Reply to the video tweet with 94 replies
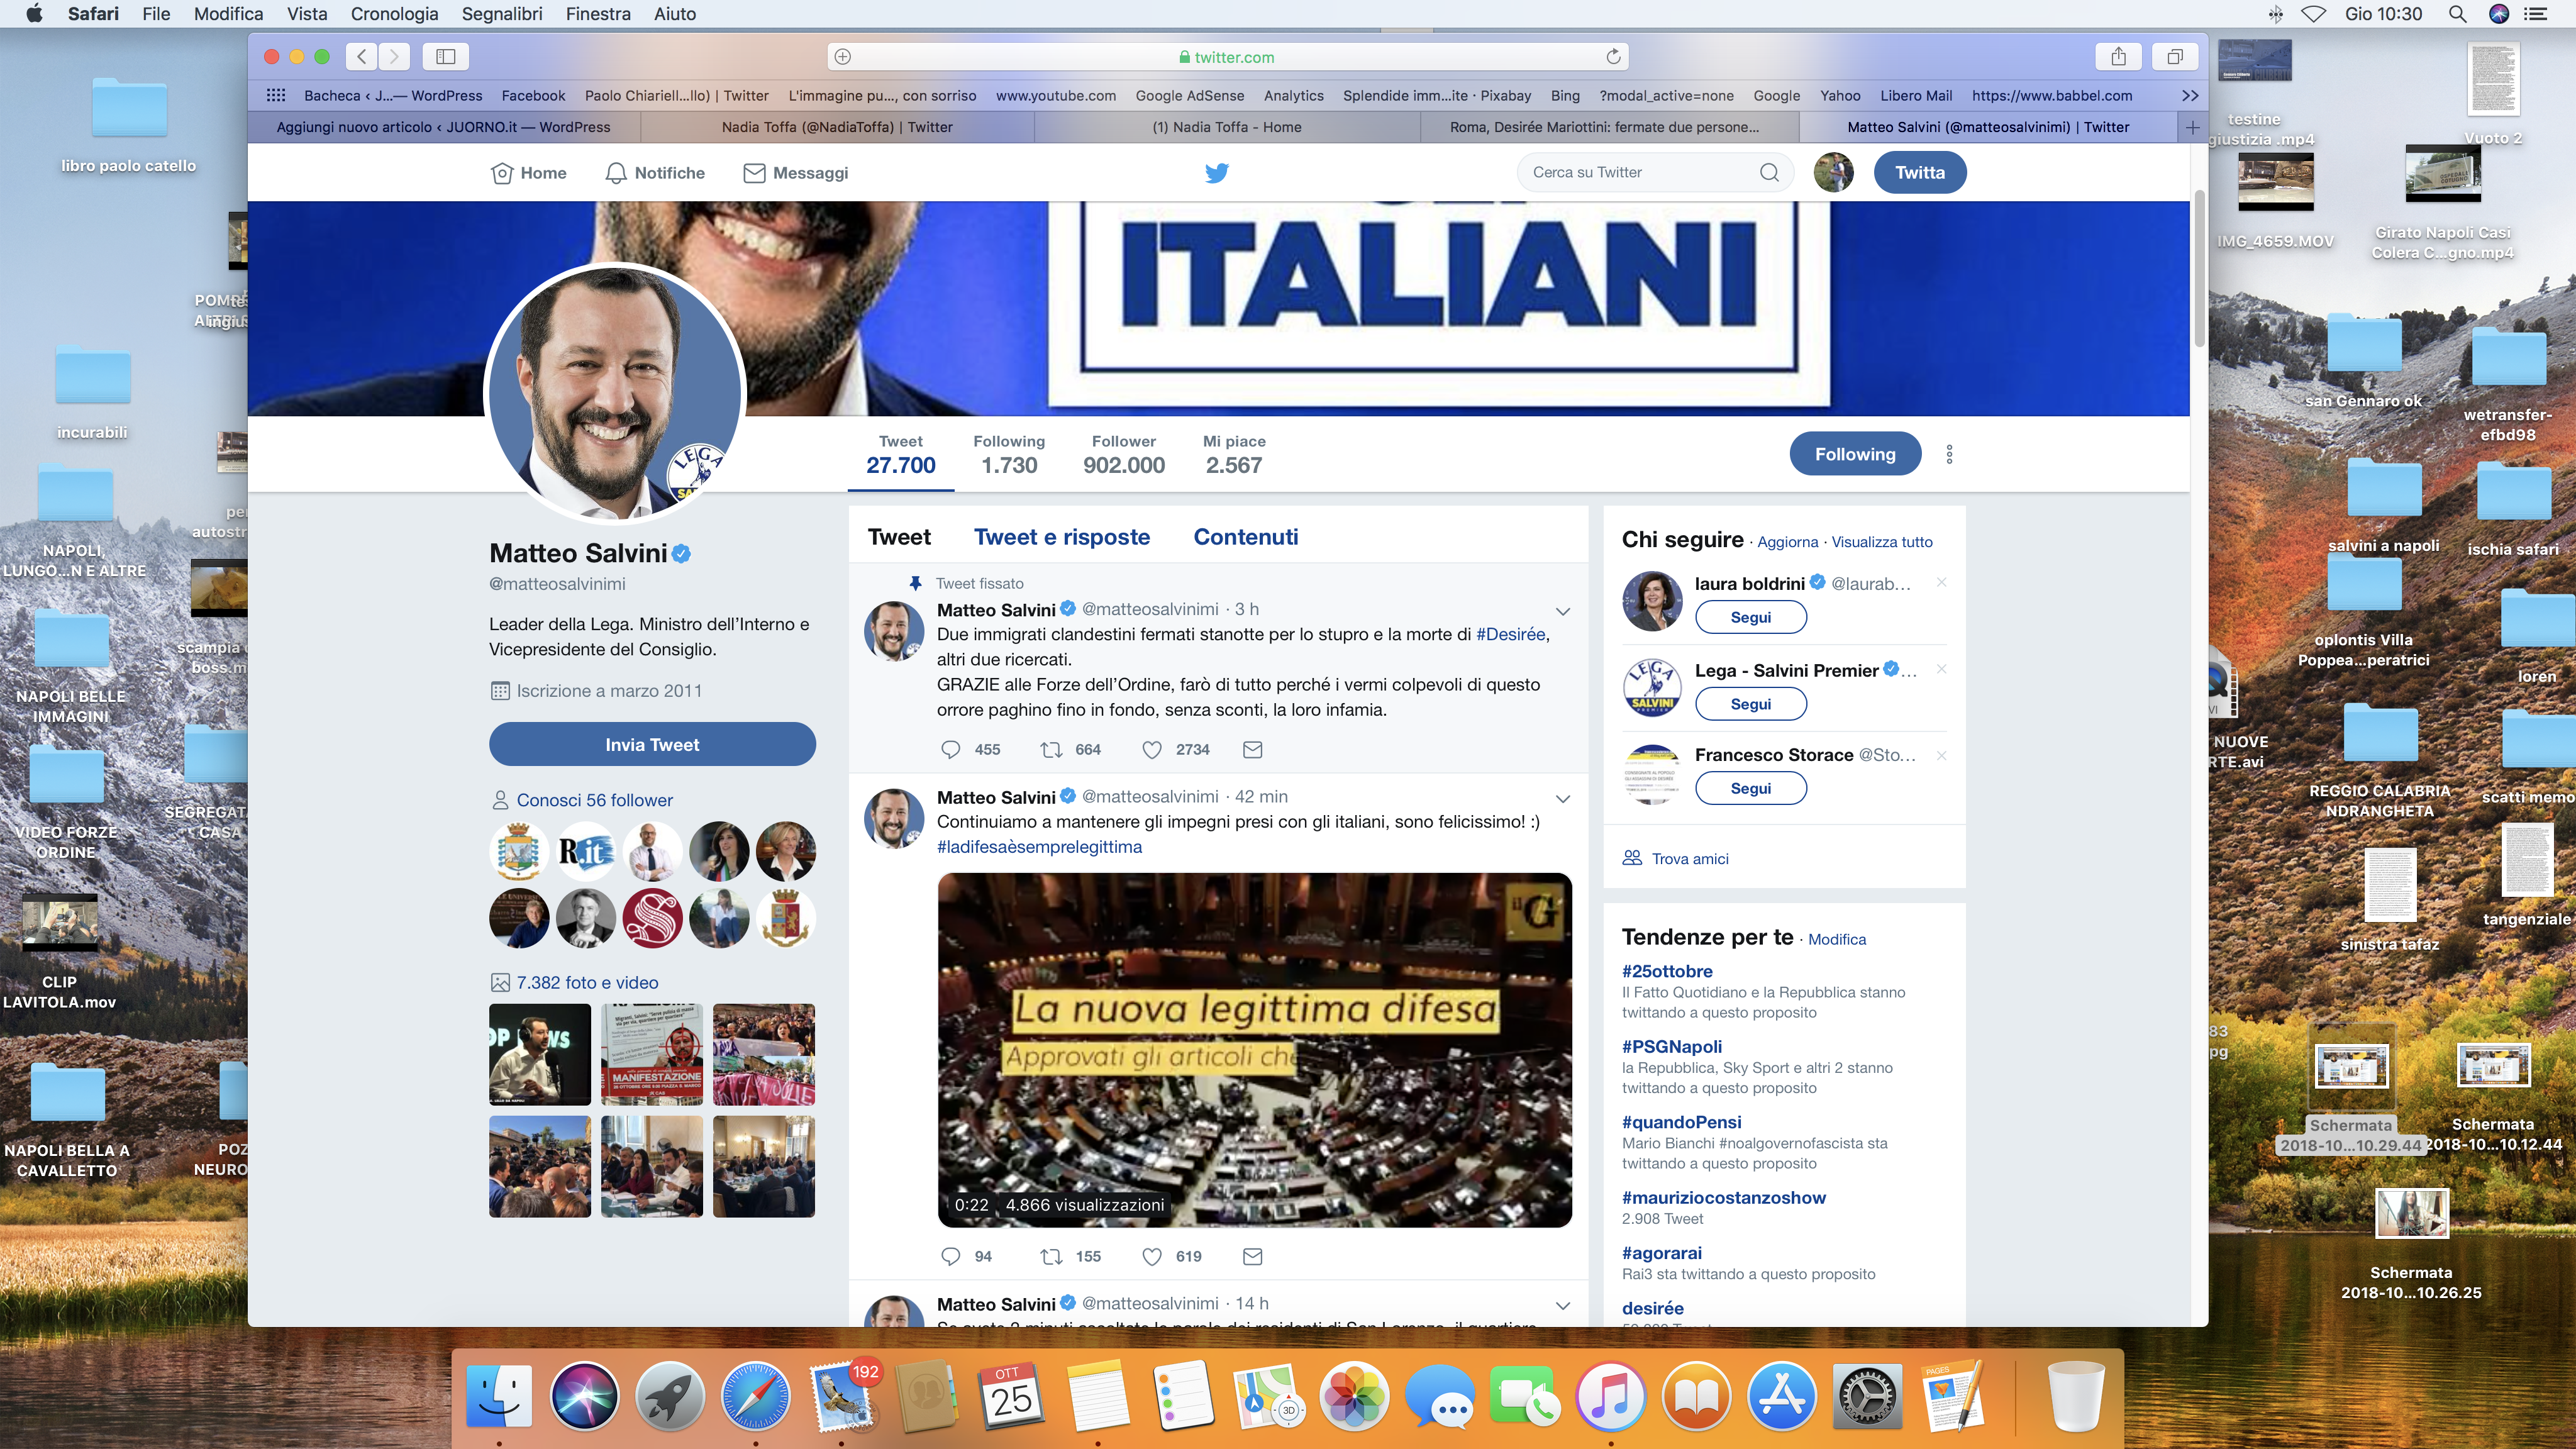2576x1449 pixels. click(x=951, y=1256)
